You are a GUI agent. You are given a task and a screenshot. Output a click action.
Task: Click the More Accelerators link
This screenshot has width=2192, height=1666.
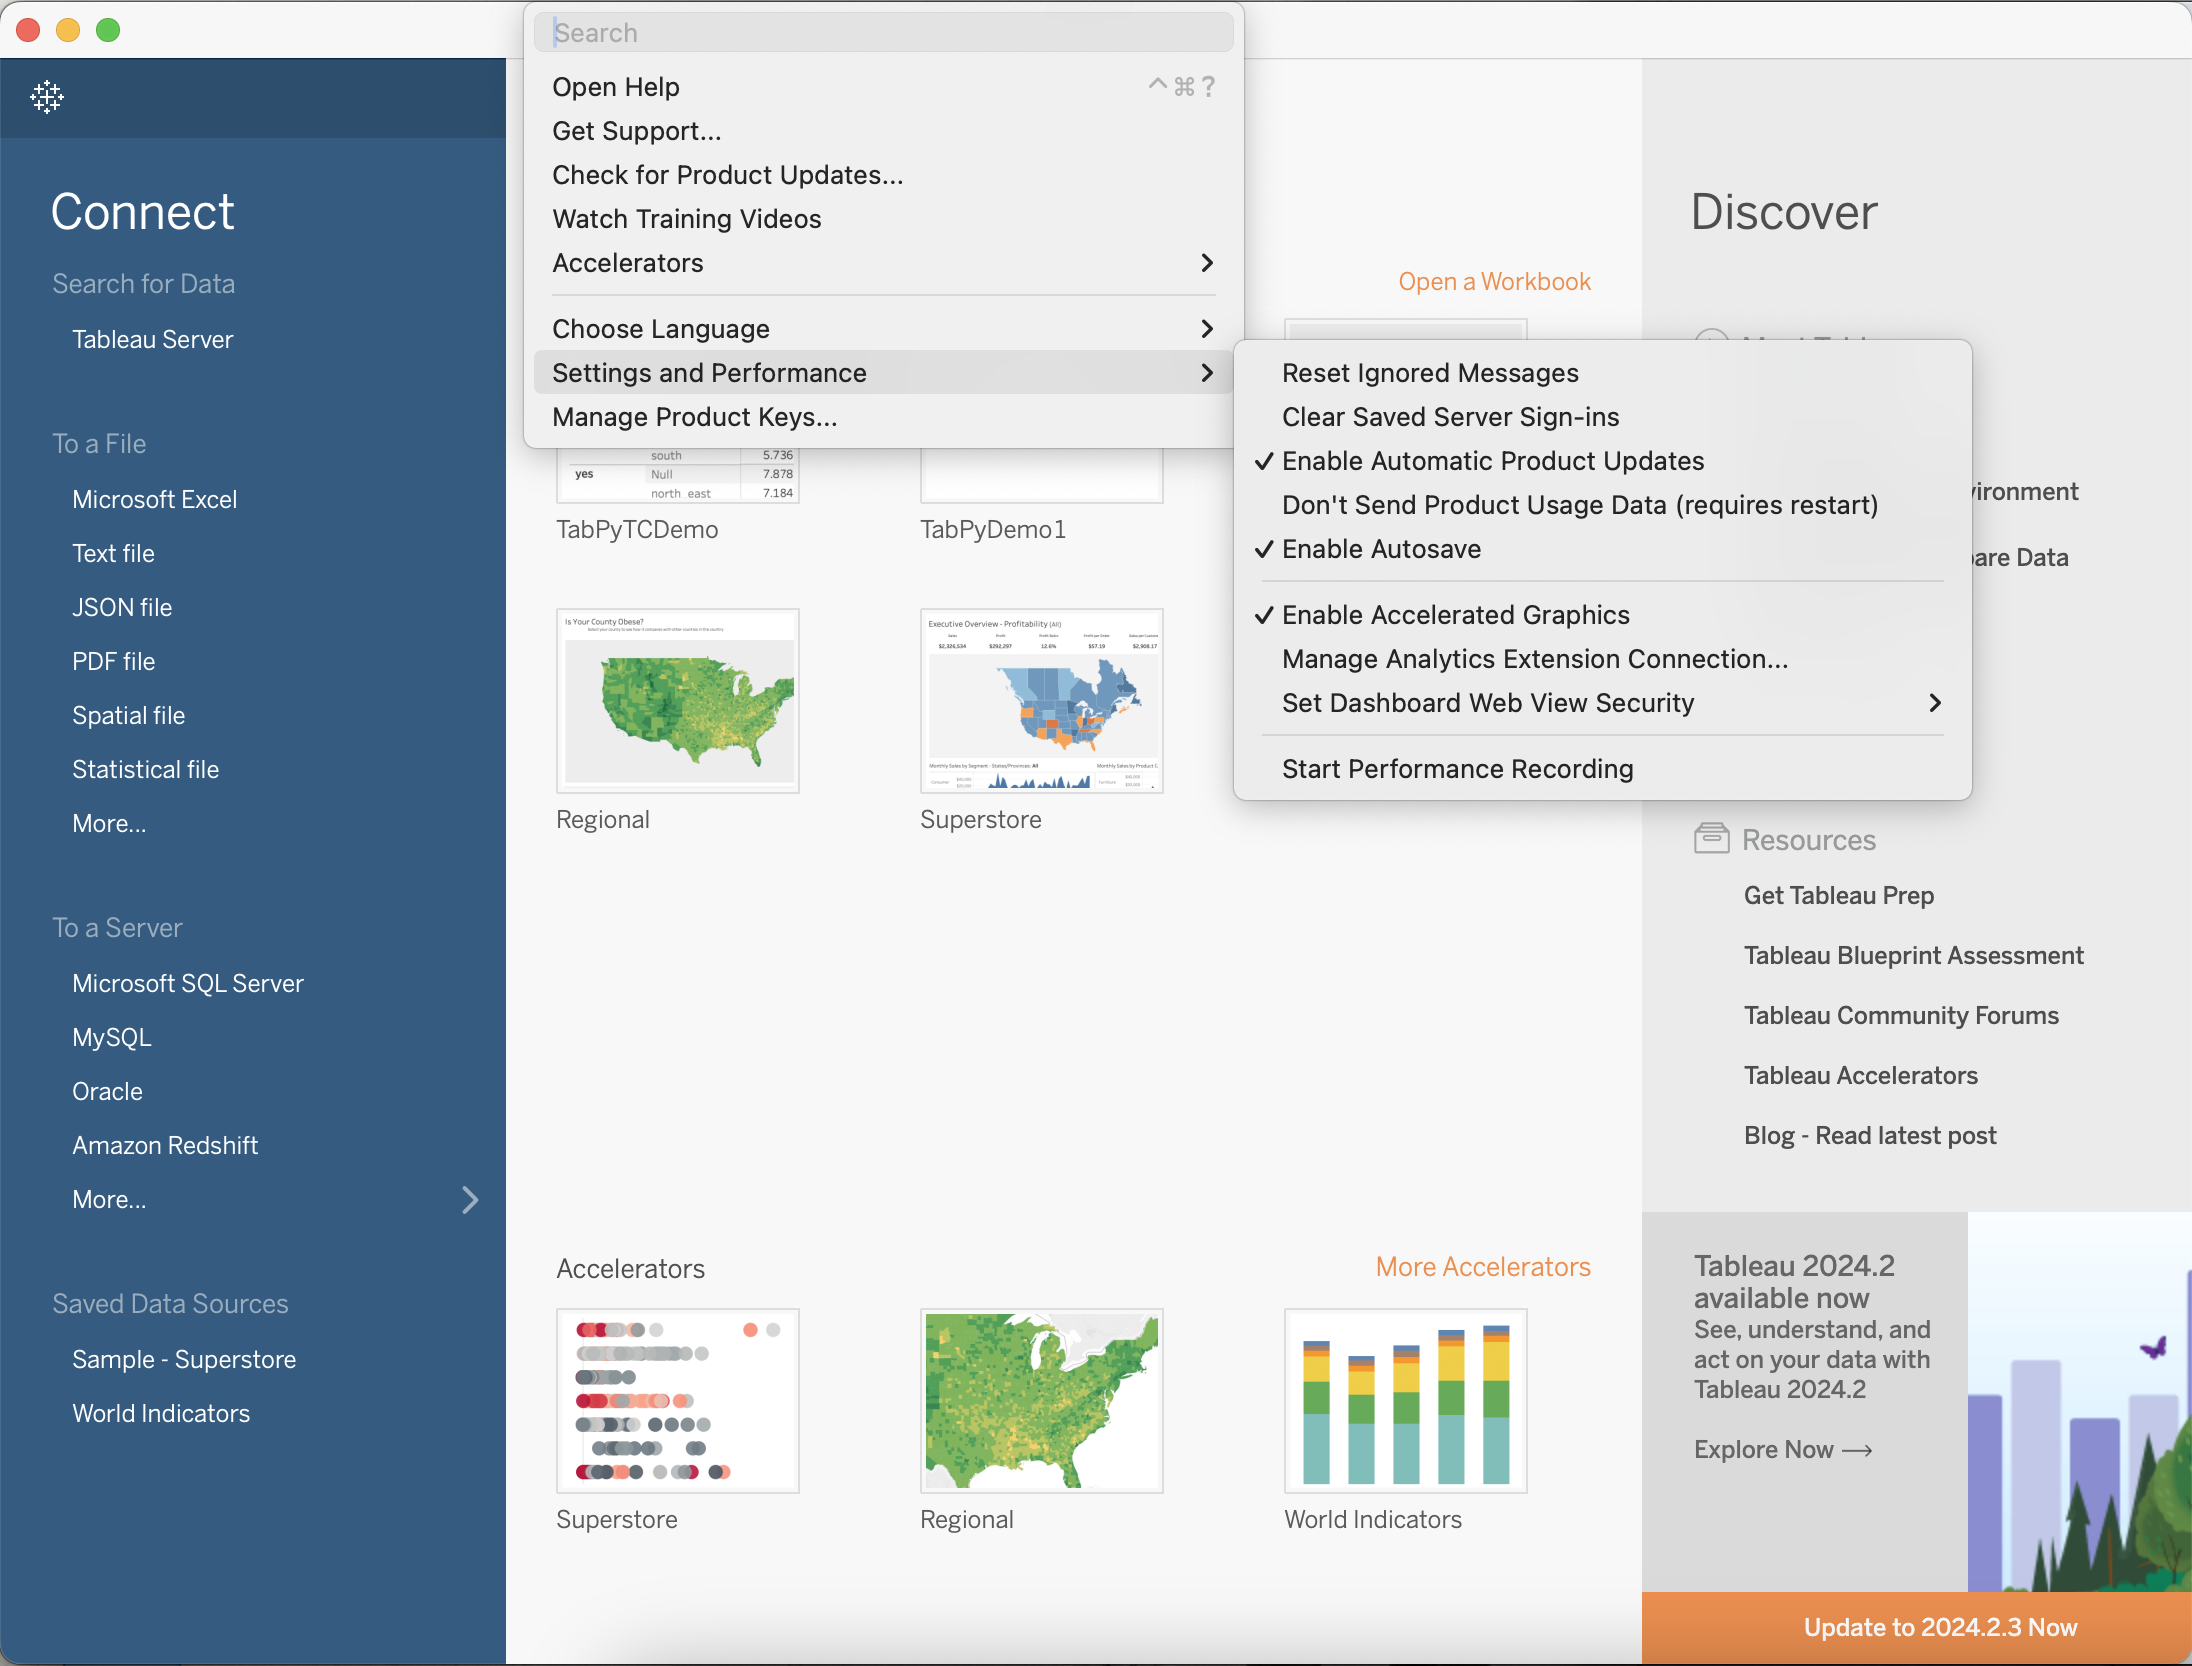click(1483, 1267)
